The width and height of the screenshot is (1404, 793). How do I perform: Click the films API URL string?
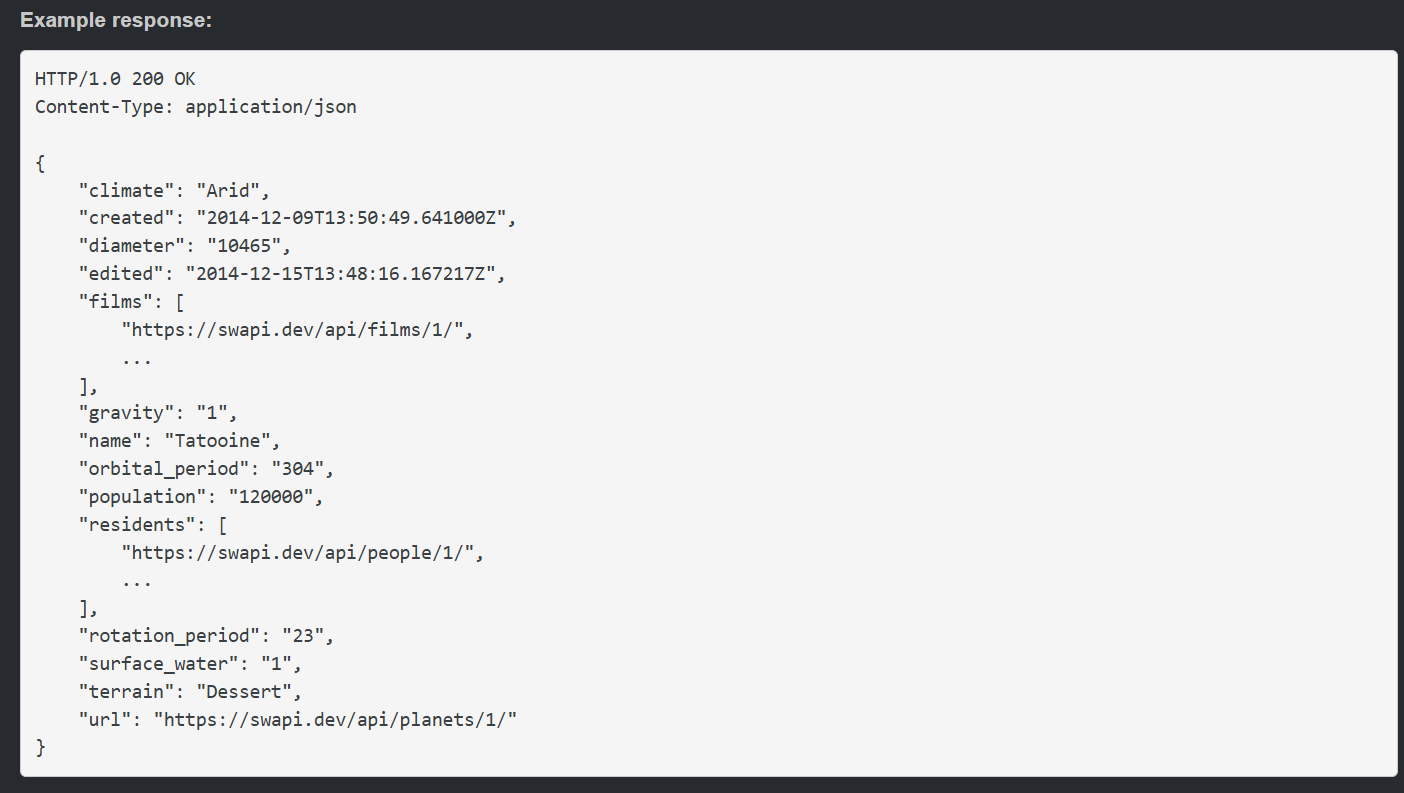296,329
